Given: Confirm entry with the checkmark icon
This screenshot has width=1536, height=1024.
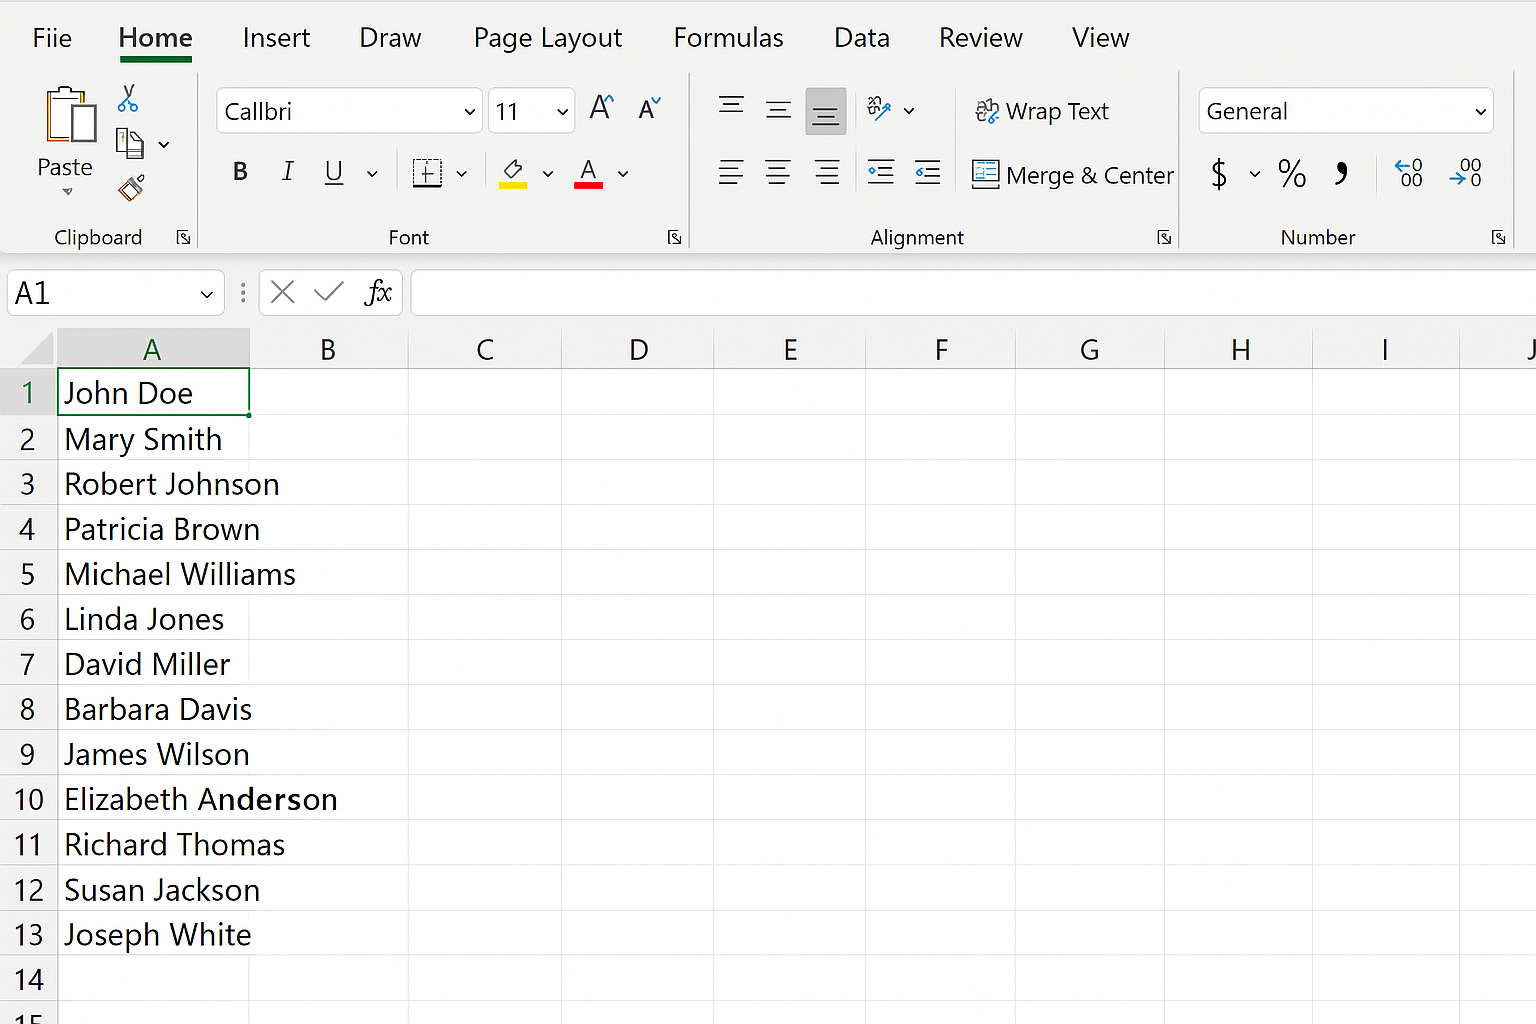Looking at the screenshot, I should [329, 292].
